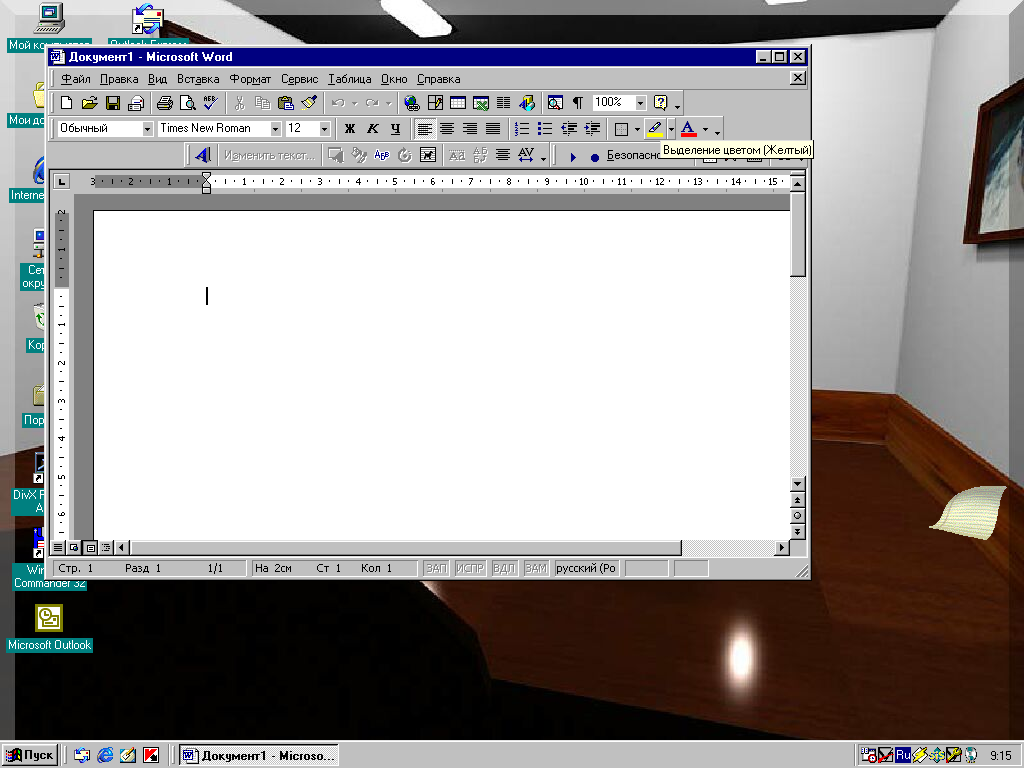
Task: Align text to the right
Action: click(470, 129)
